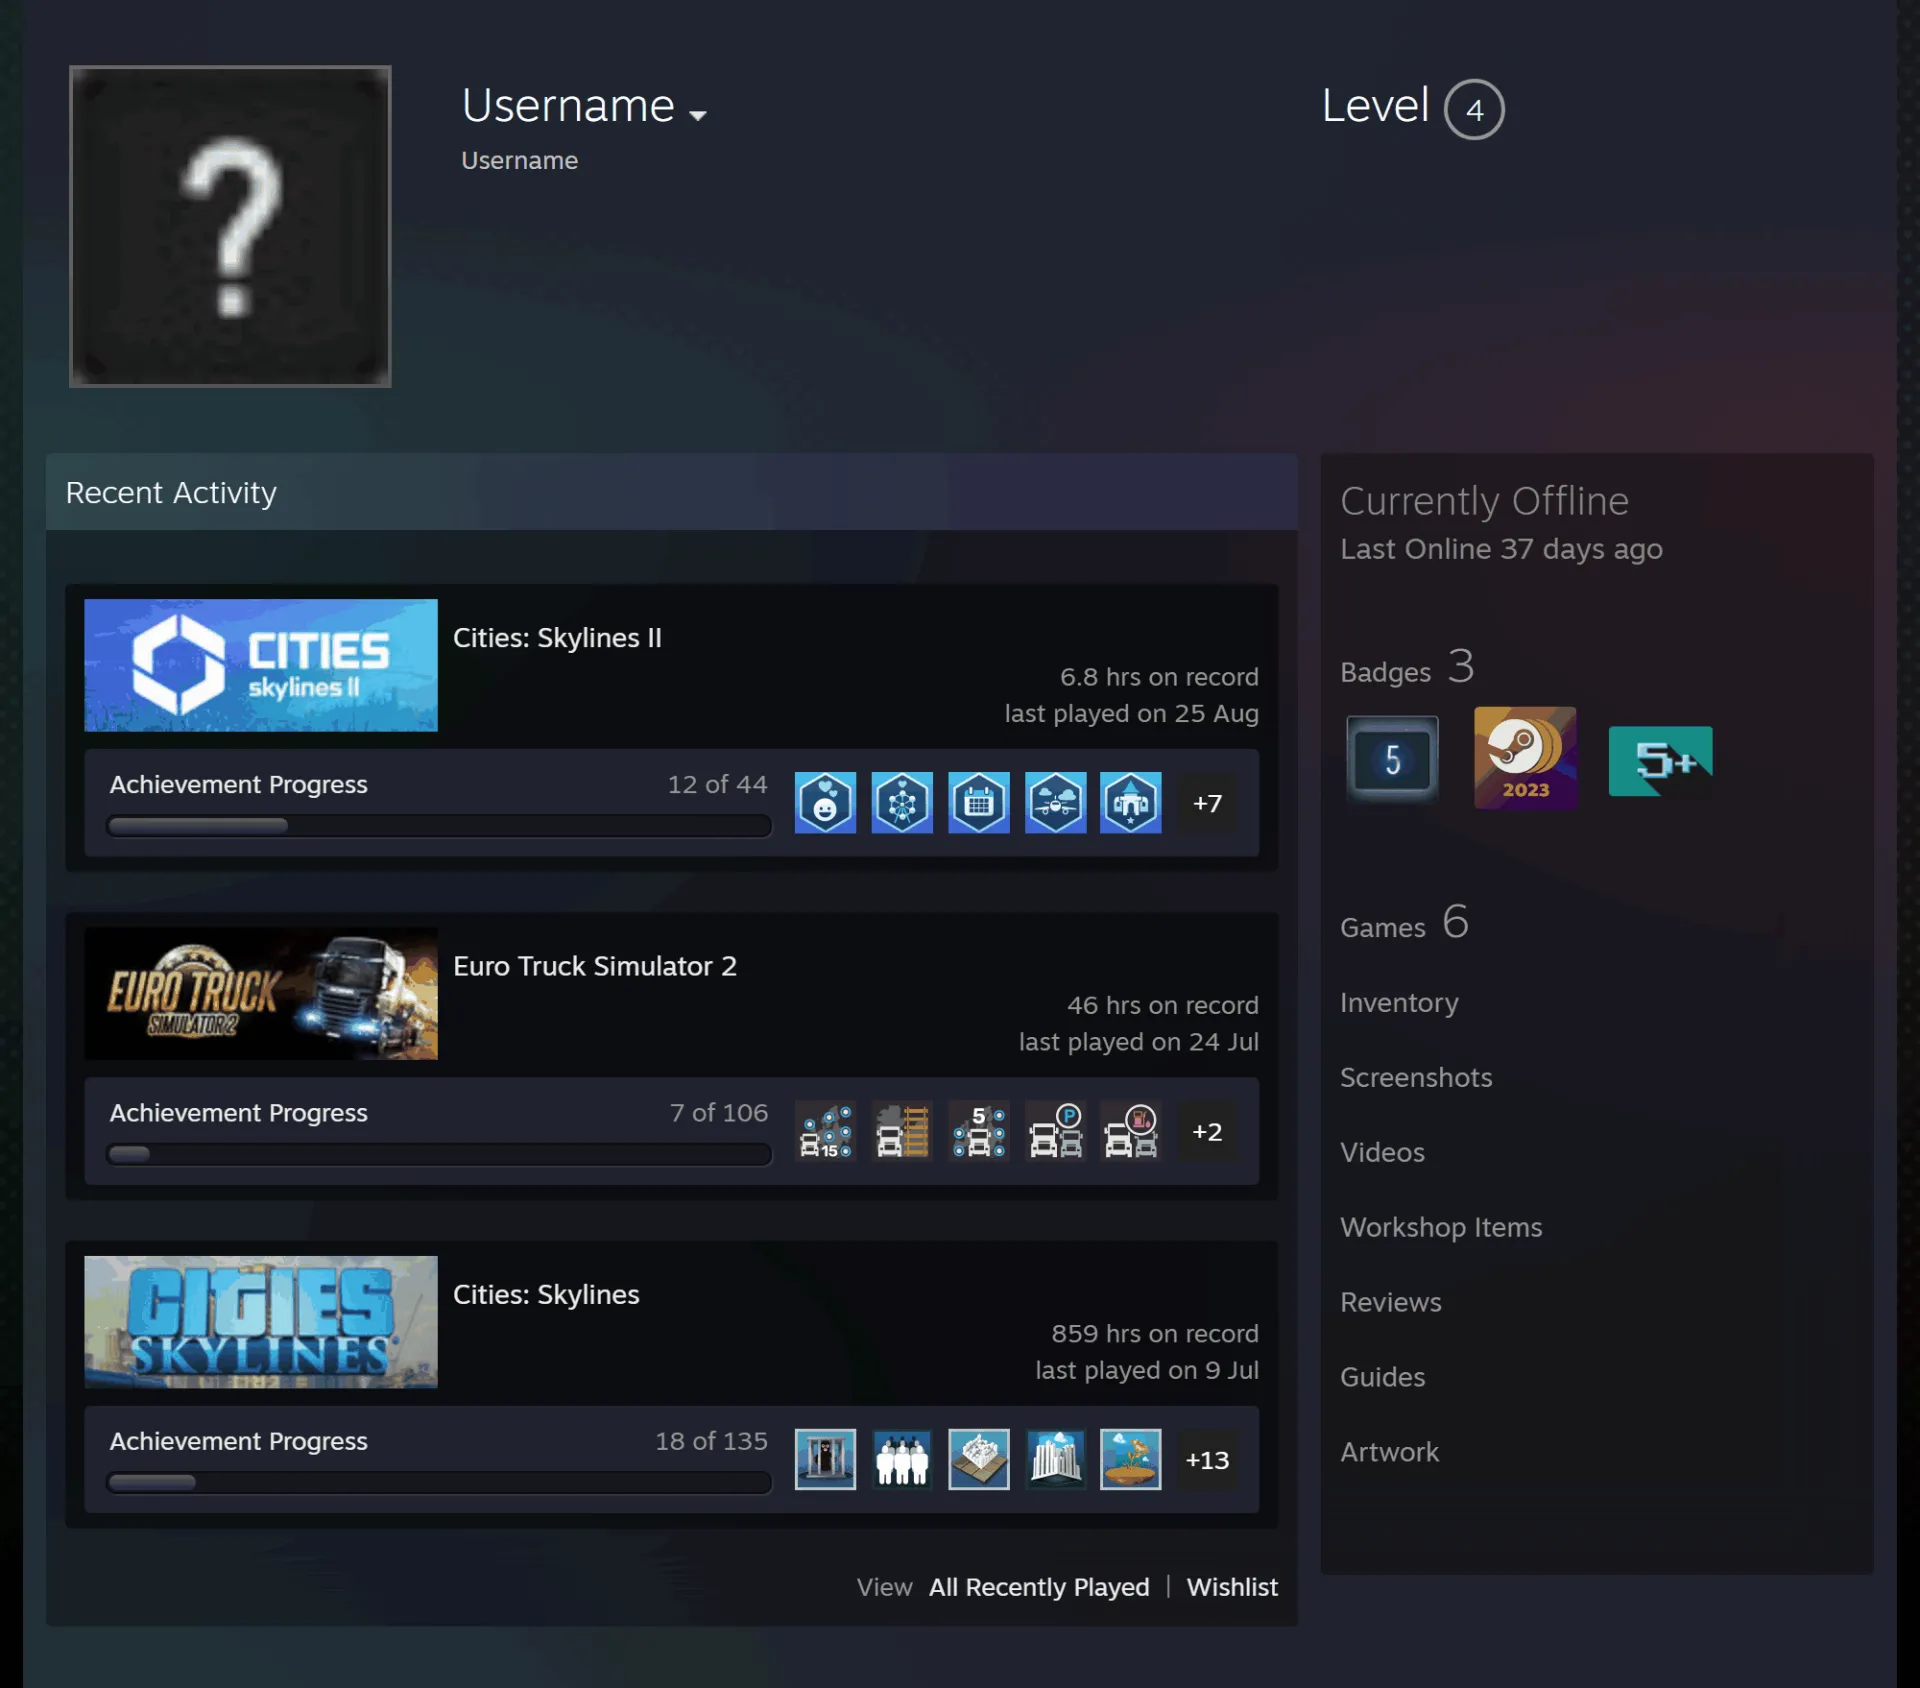Show +7 more Skylines II achievements
Image resolution: width=1920 pixels, height=1688 pixels.
(x=1207, y=803)
